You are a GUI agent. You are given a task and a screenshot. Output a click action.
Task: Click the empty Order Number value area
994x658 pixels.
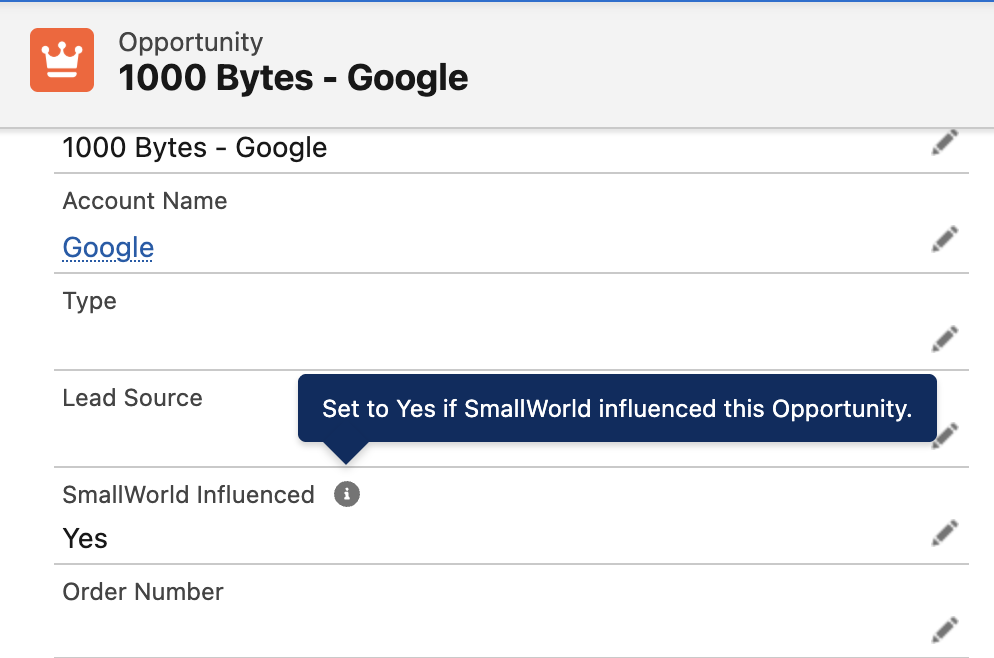click(400, 630)
